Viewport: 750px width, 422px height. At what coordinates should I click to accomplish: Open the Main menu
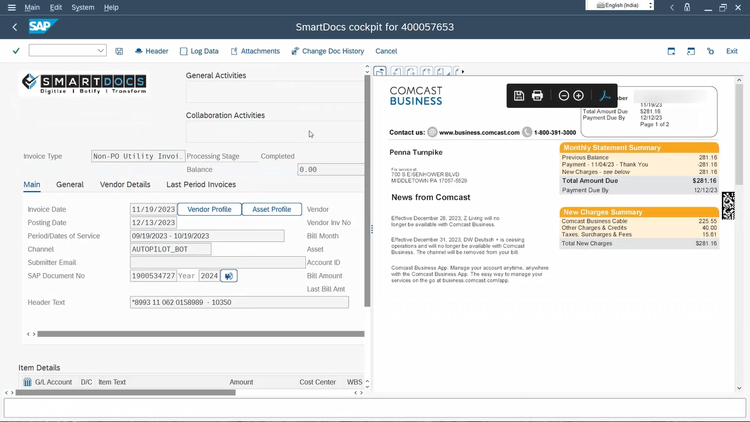(x=32, y=7)
